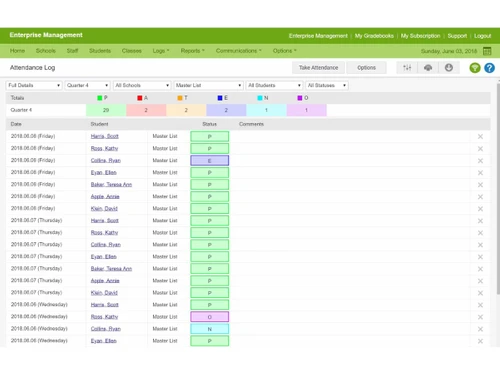Screen dimensions: 500x375
Task: Click the page vertical scrollbar
Action: click(498, 189)
